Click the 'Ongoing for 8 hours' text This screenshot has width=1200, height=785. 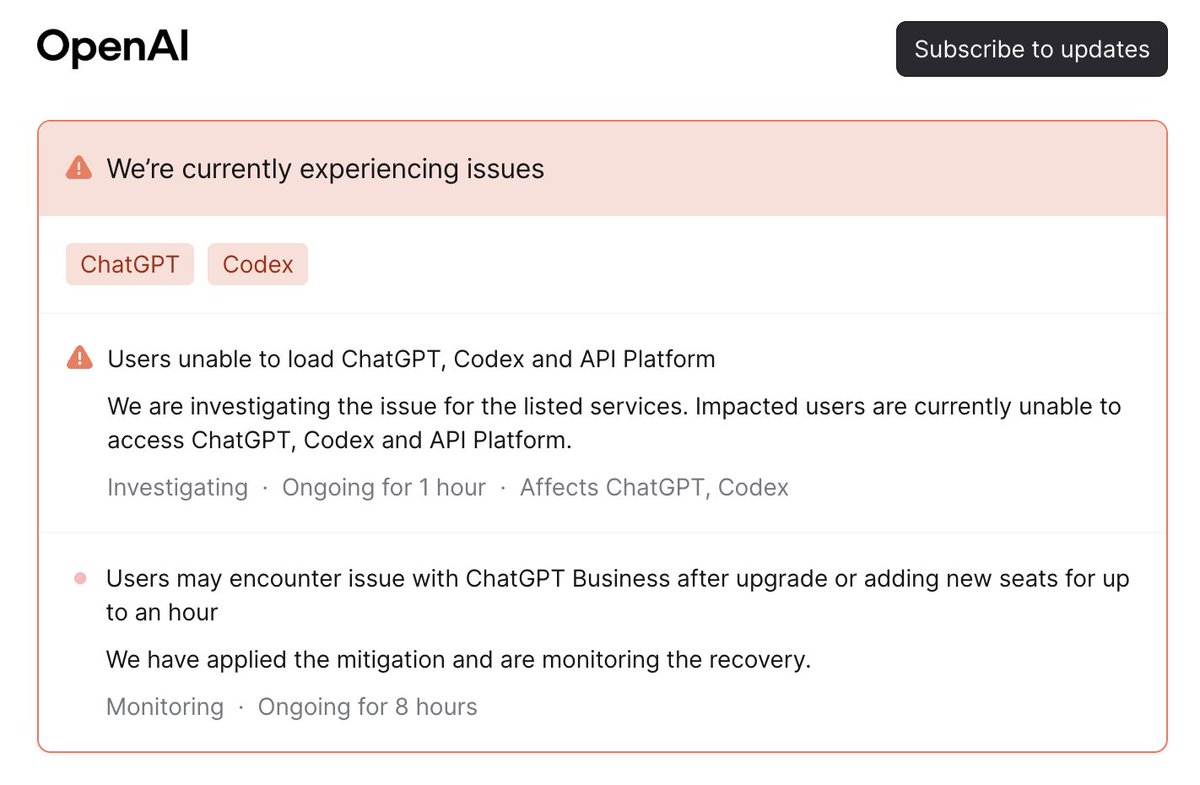pyautogui.click(x=368, y=707)
